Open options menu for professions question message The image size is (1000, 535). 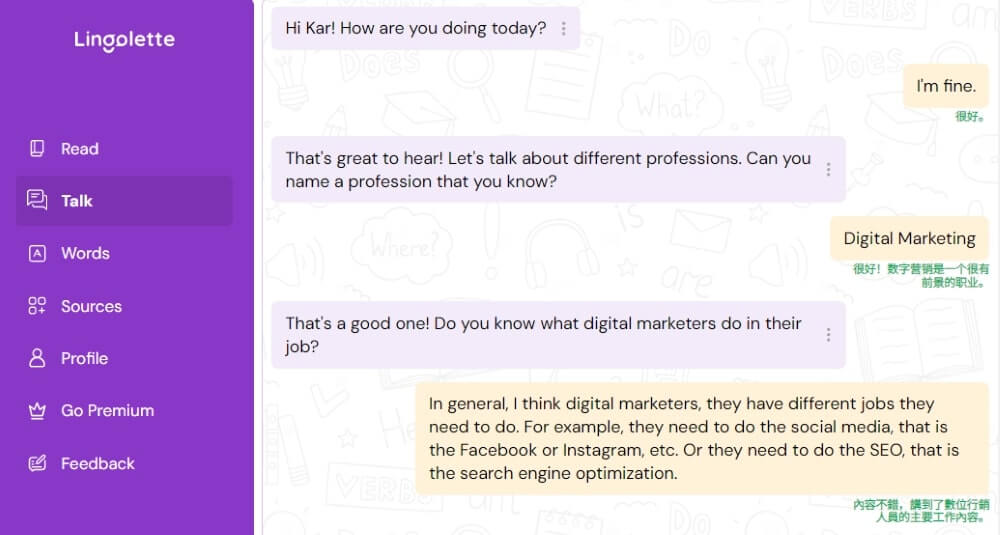(x=828, y=170)
